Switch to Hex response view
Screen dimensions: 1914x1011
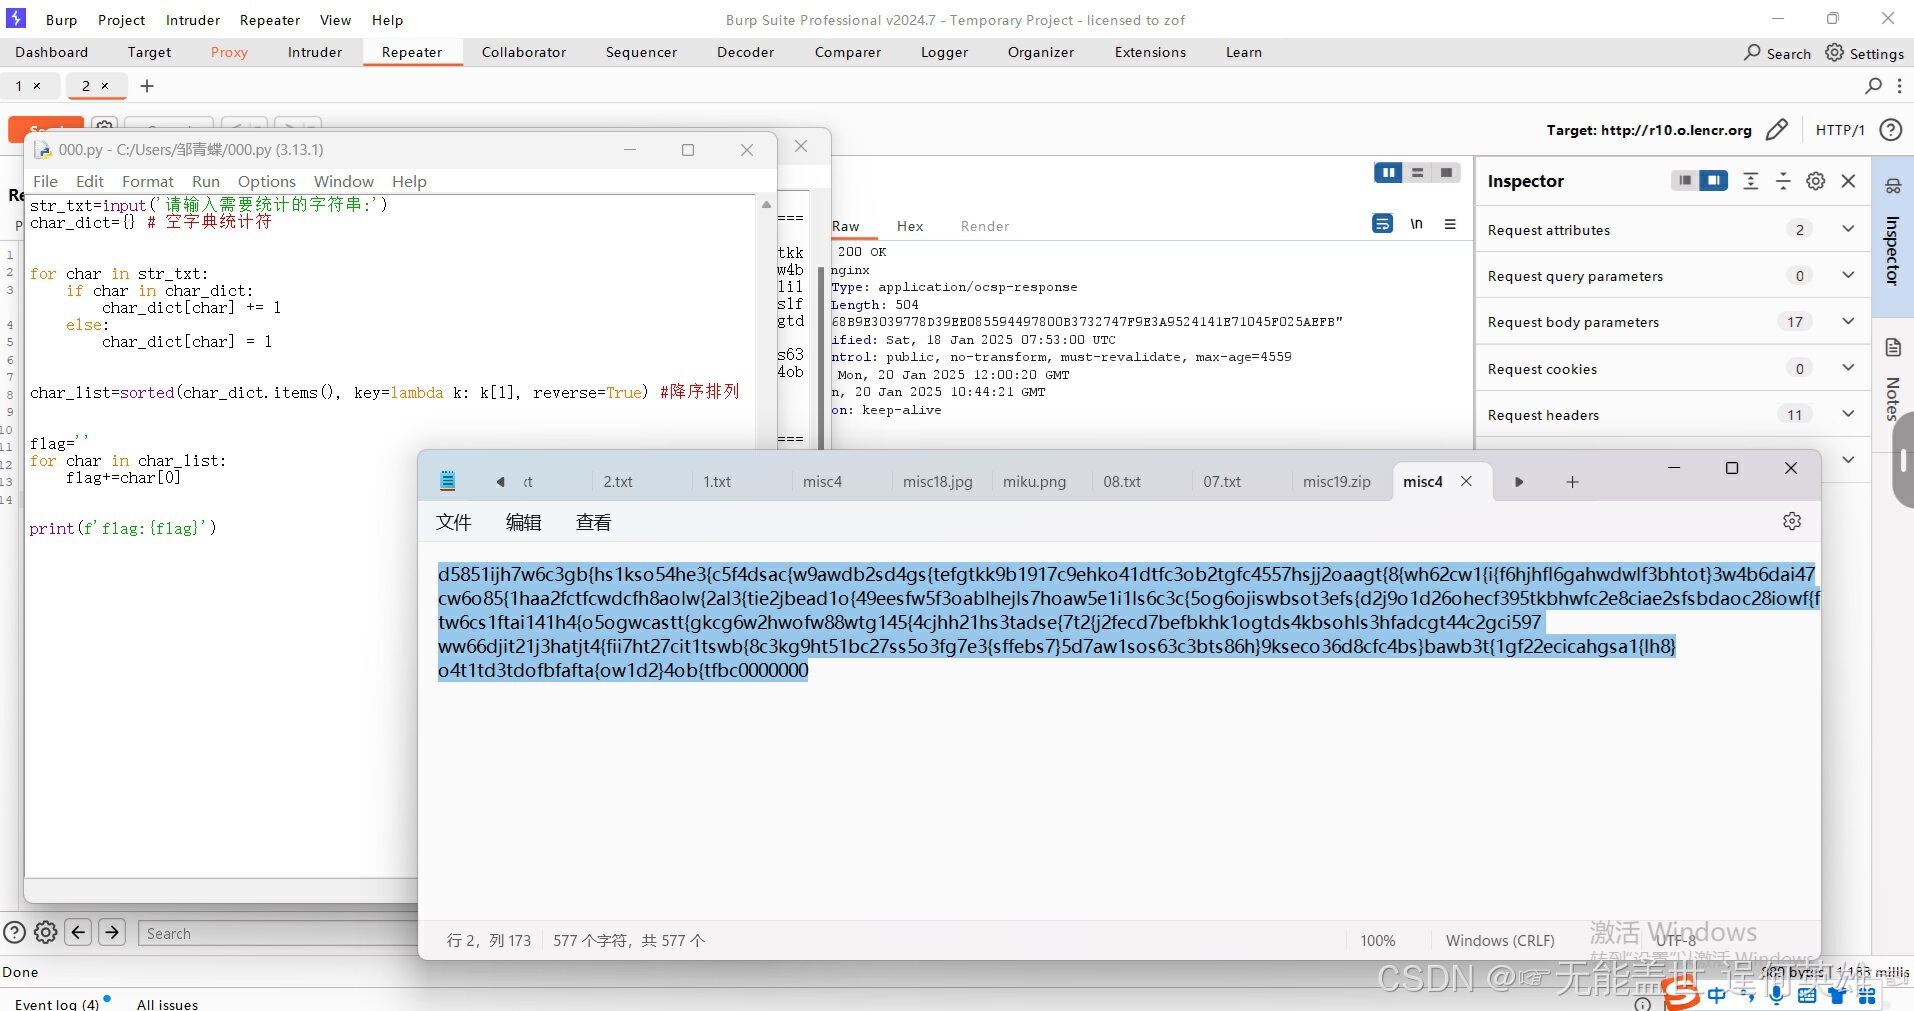(x=910, y=226)
